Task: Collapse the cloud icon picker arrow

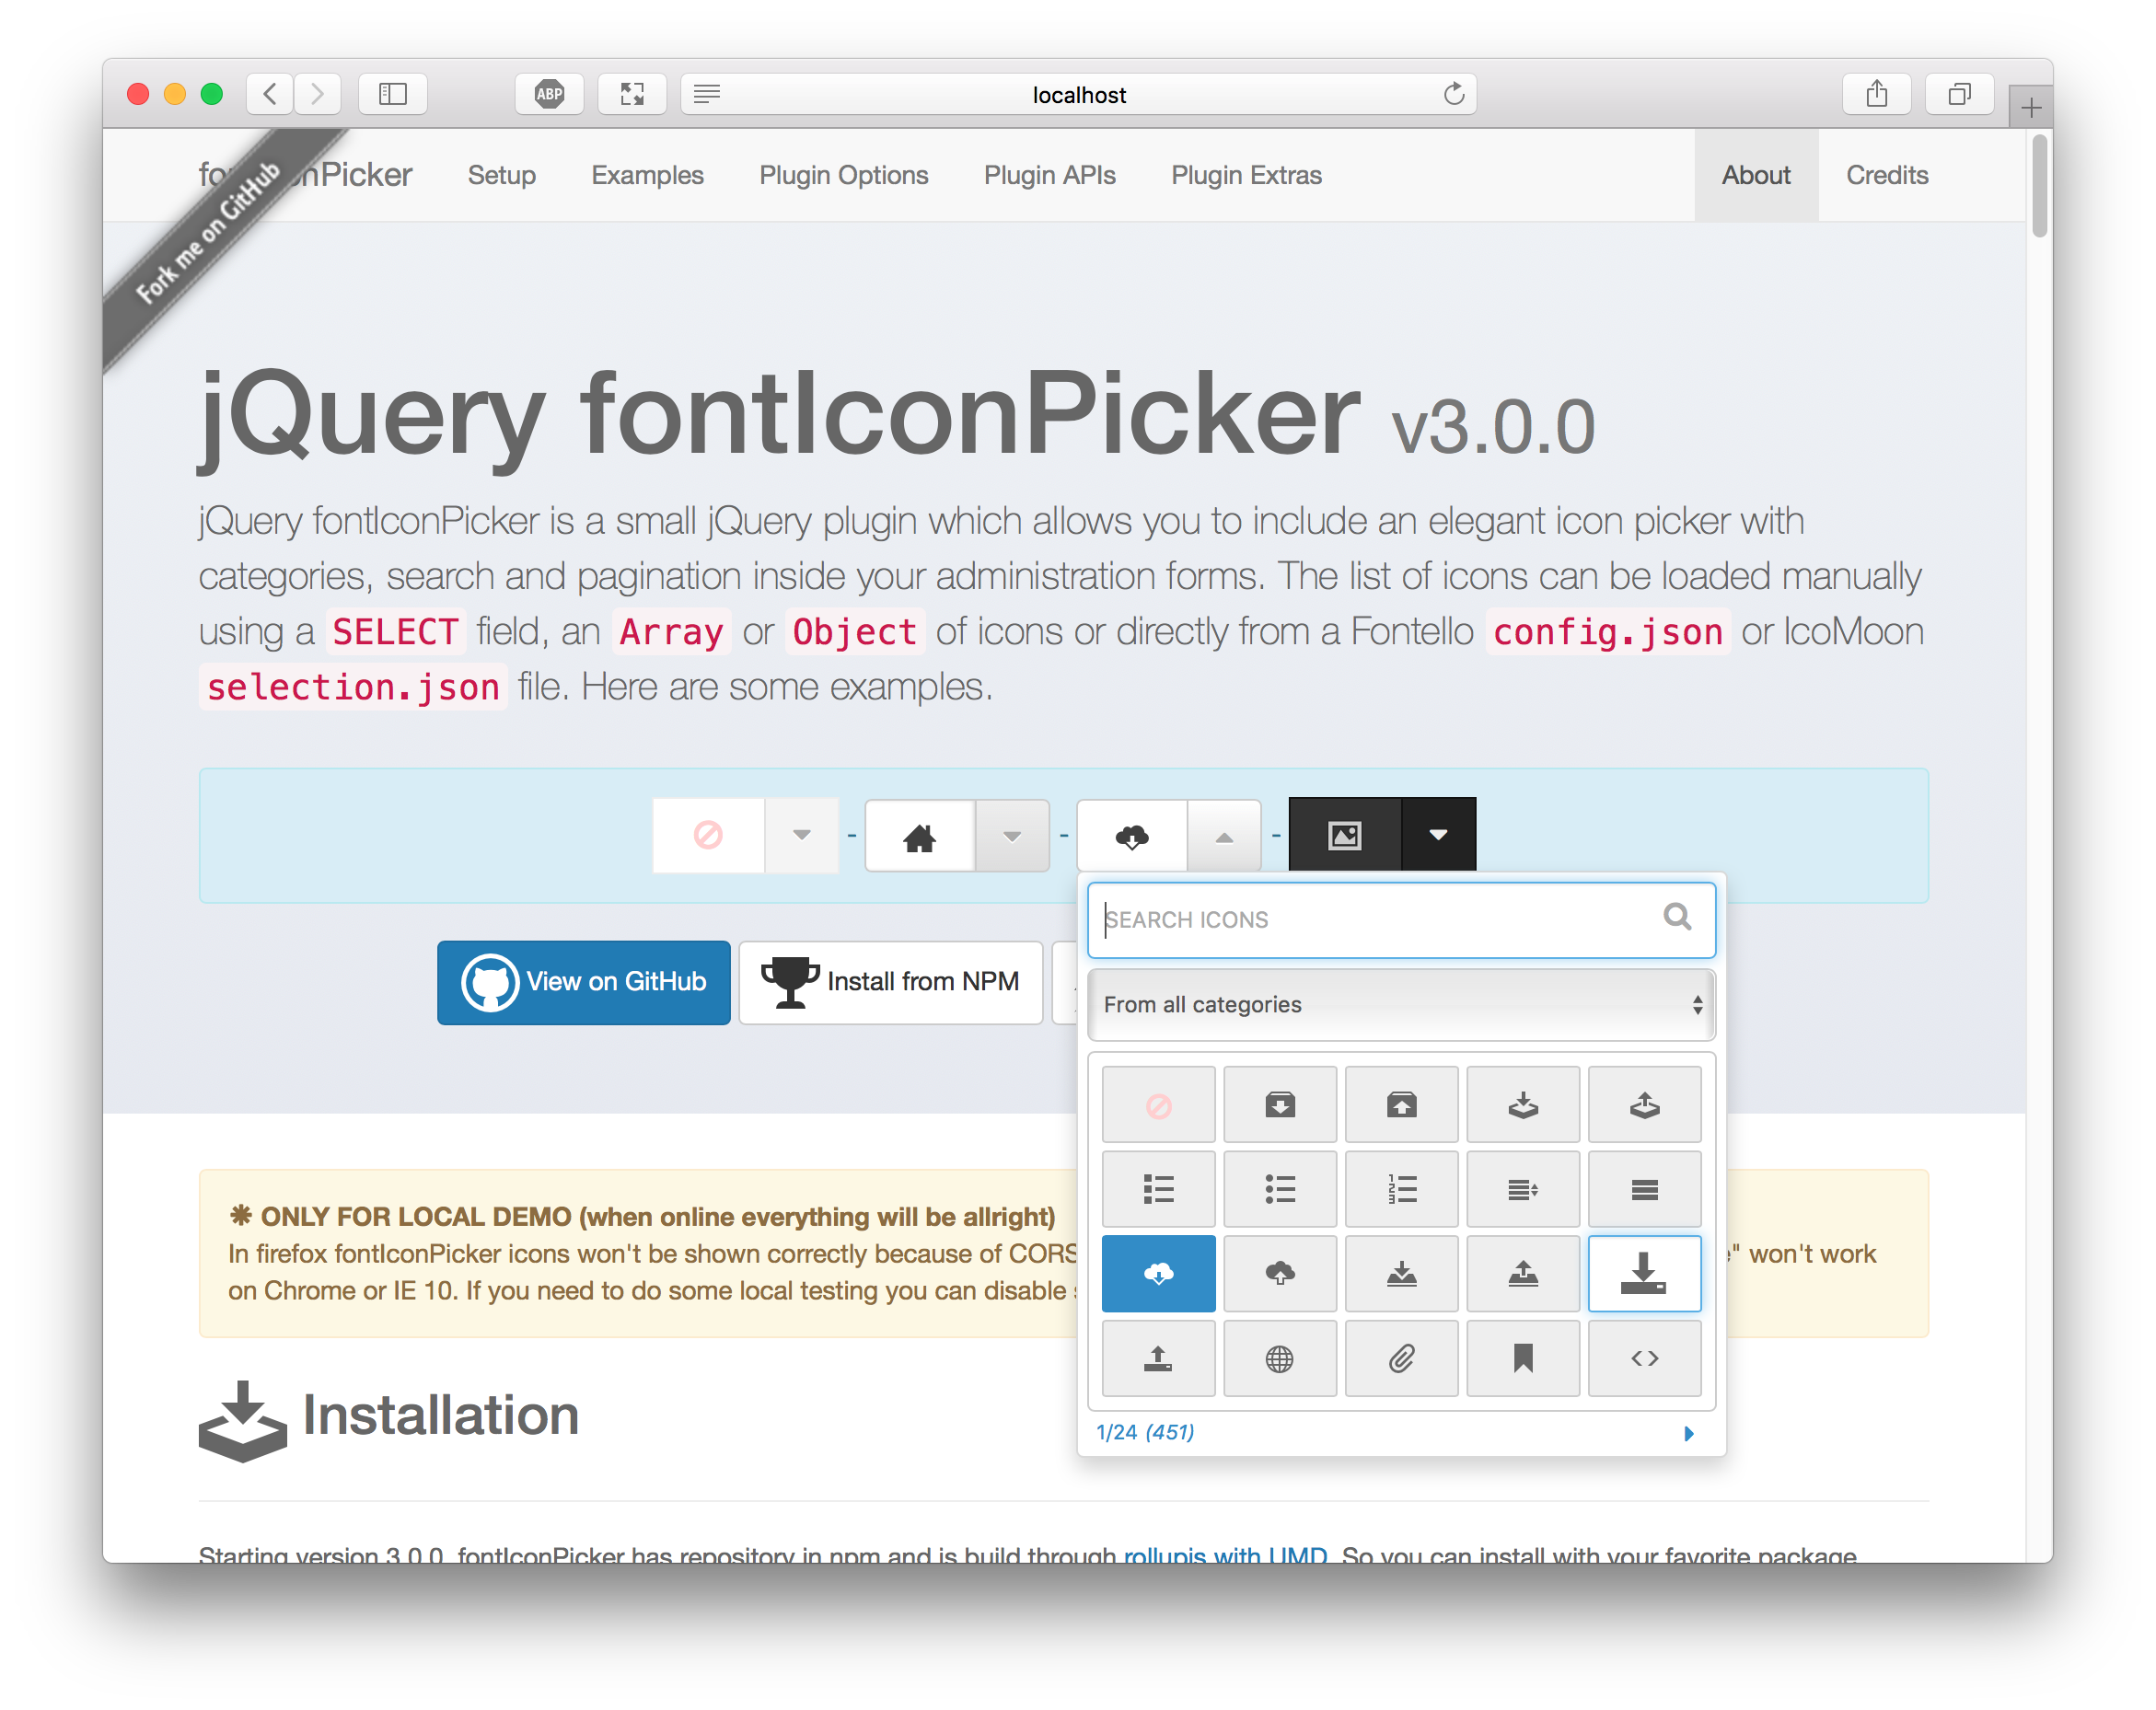Action: pos(1223,836)
